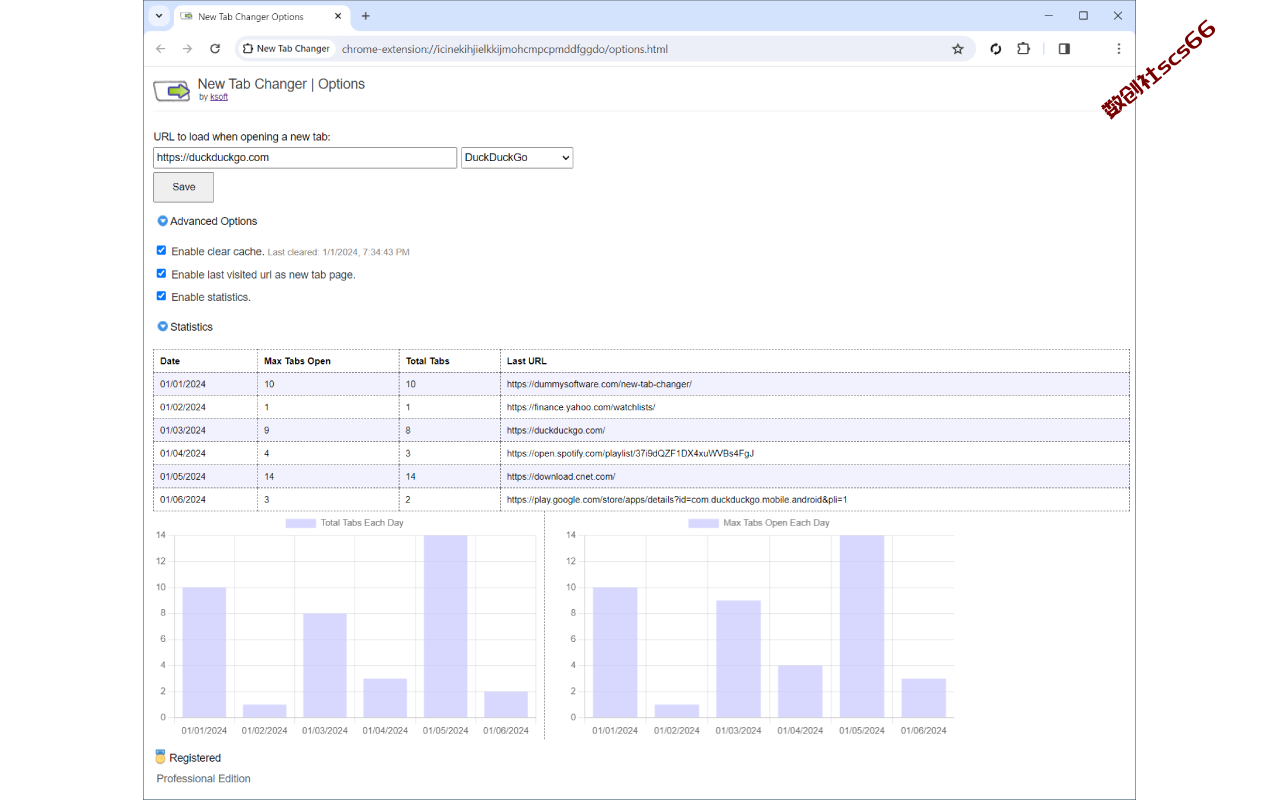The height and width of the screenshot is (800, 1280).
Task: Click the Date column header
Action: point(205,361)
